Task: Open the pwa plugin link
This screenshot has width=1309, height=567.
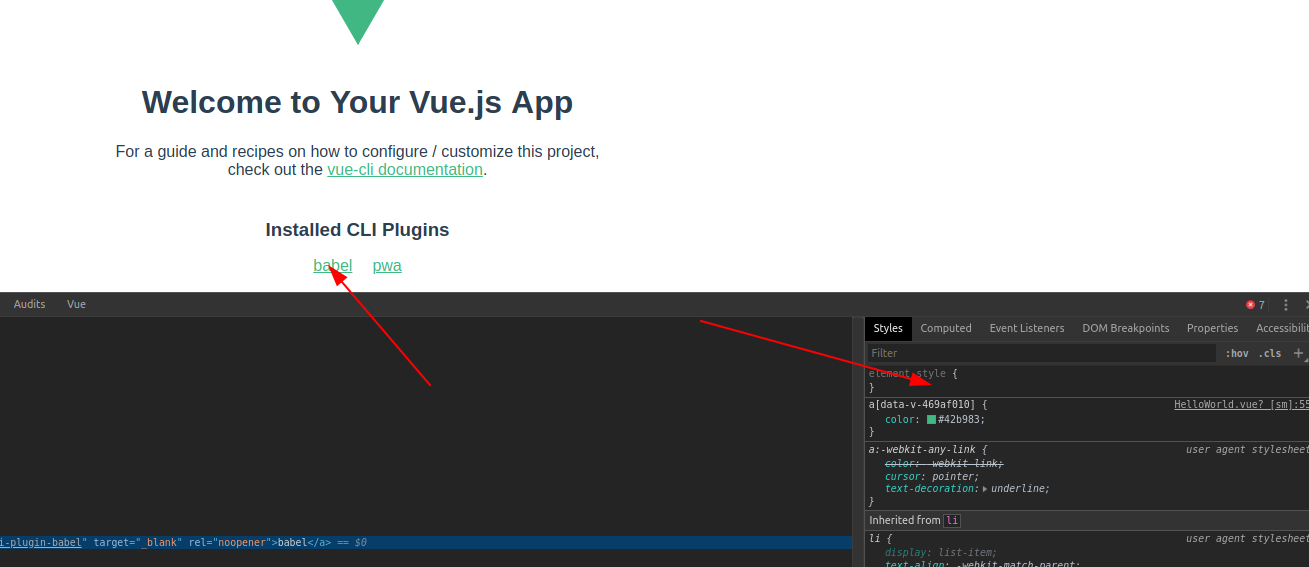Action: point(387,265)
